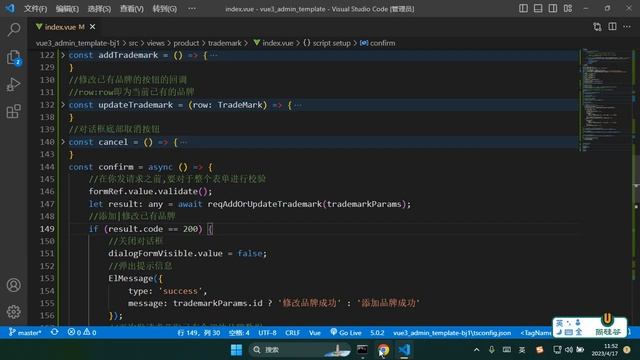Image resolution: width=640 pixels, height=360 pixels.
Task: Click the code minimap preview
Action: (606, 100)
